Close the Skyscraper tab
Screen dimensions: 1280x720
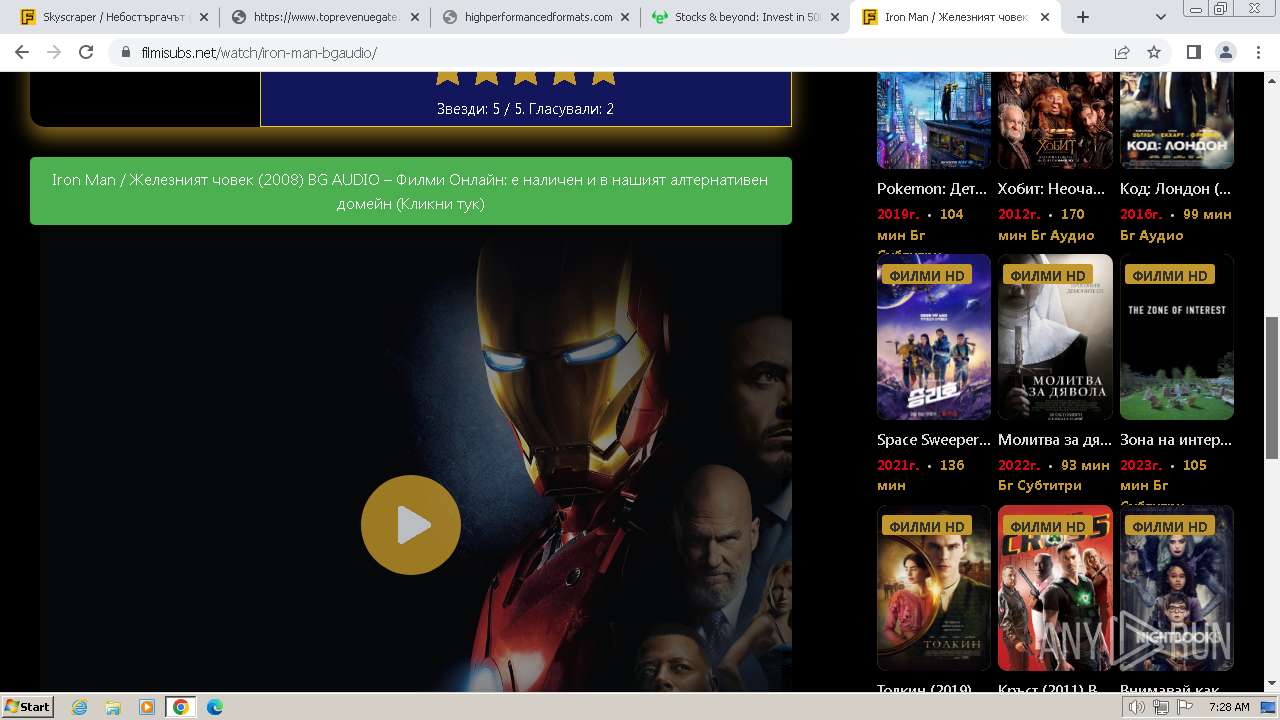[205, 17]
